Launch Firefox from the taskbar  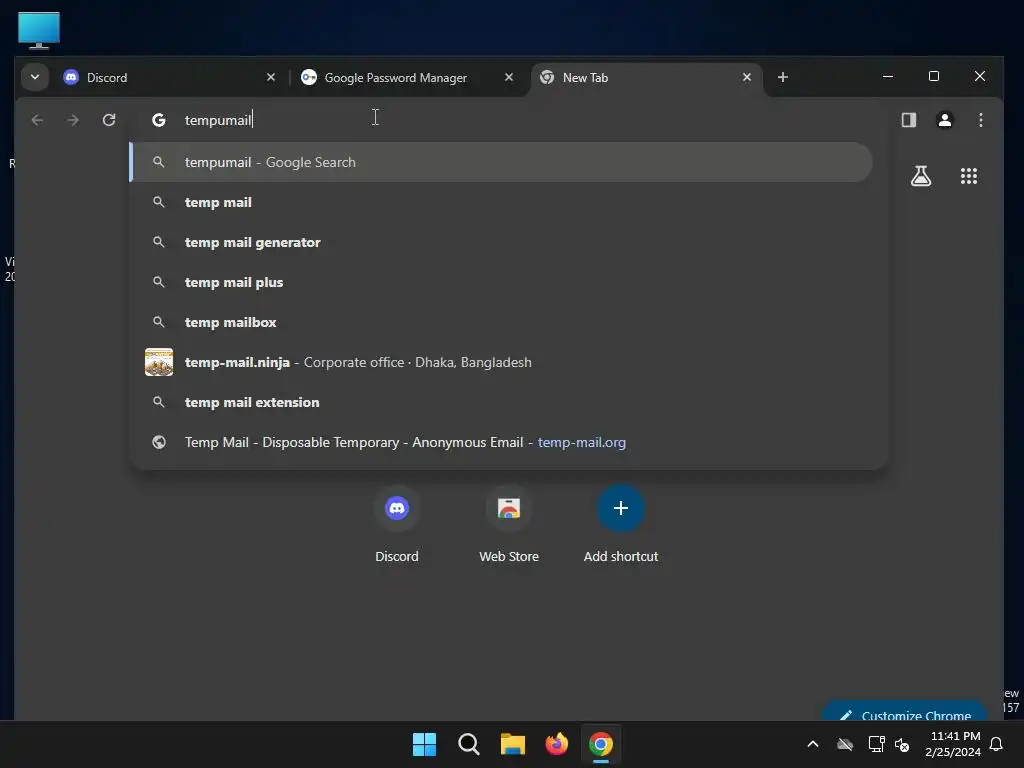click(556, 744)
